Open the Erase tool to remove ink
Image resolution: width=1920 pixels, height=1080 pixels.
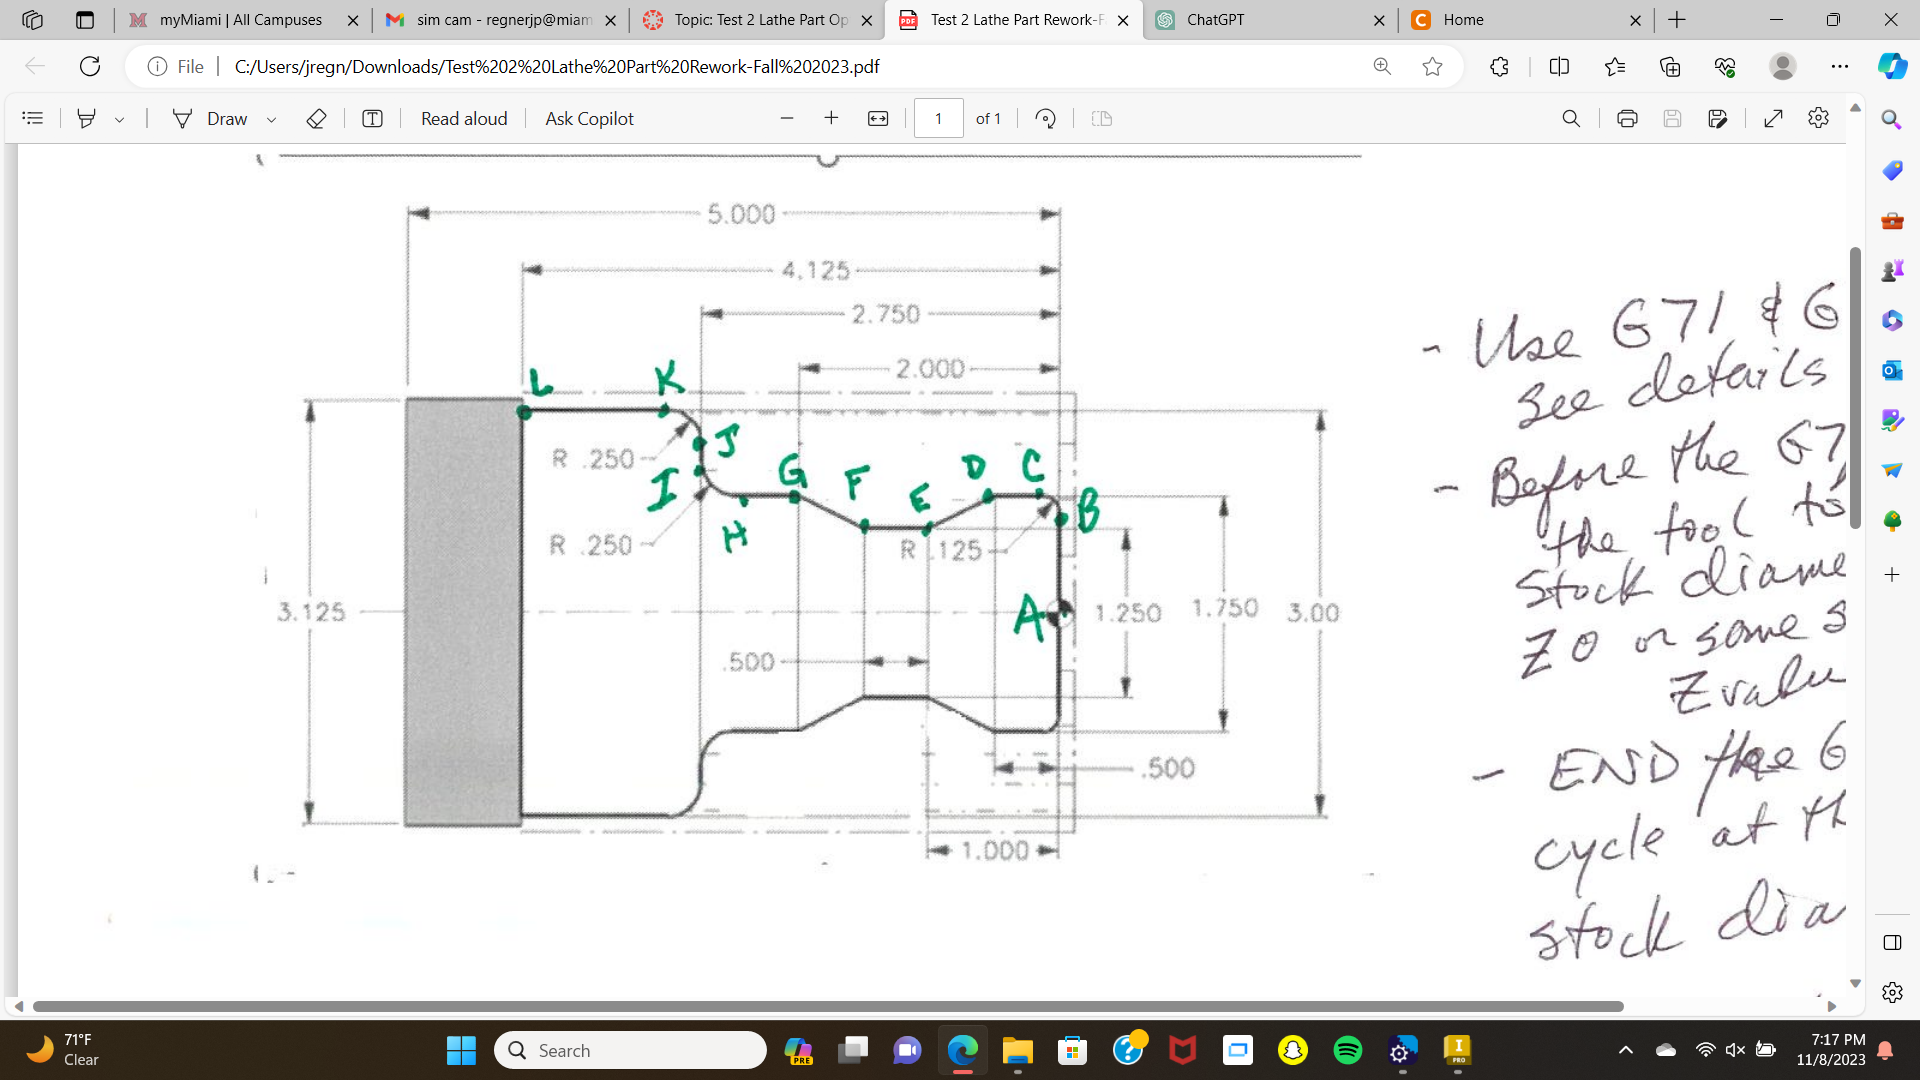pos(316,118)
